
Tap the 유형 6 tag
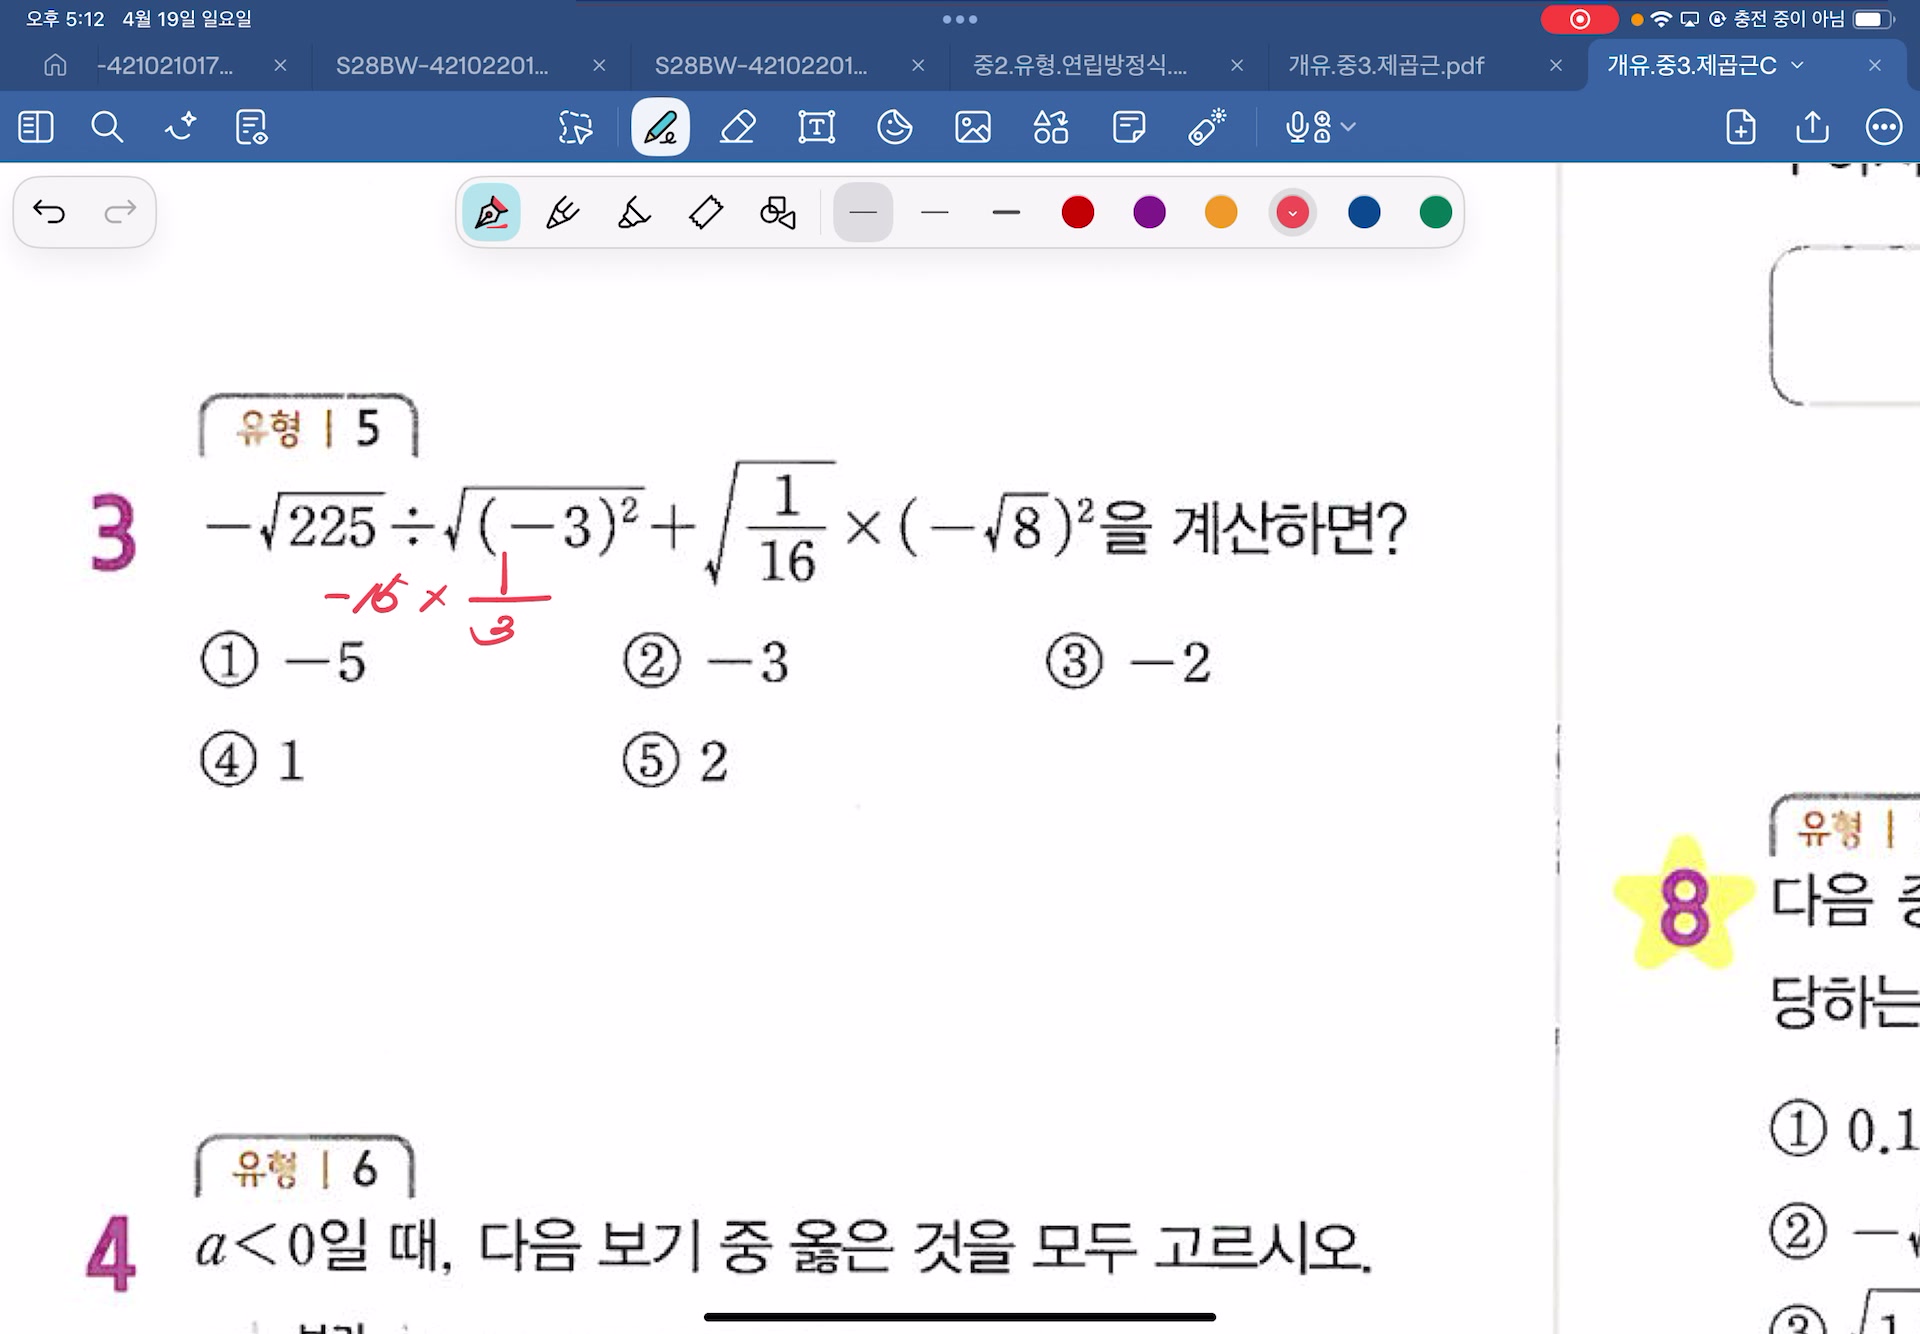pyautogui.click(x=305, y=1167)
